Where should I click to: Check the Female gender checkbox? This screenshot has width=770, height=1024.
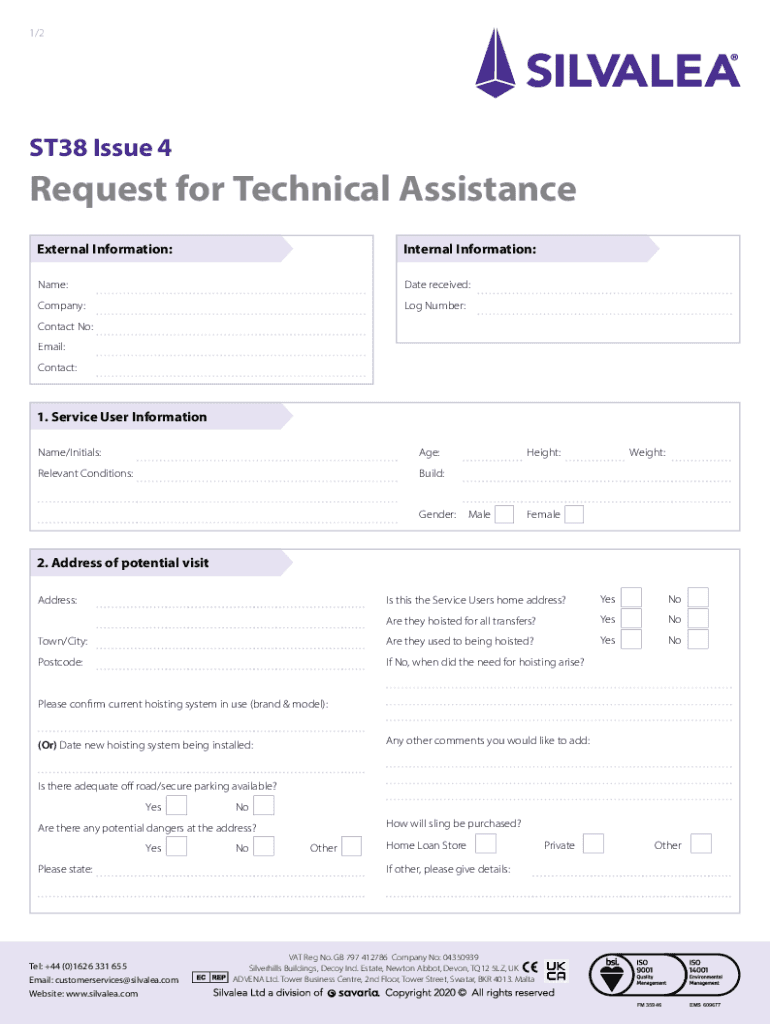click(x=574, y=514)
